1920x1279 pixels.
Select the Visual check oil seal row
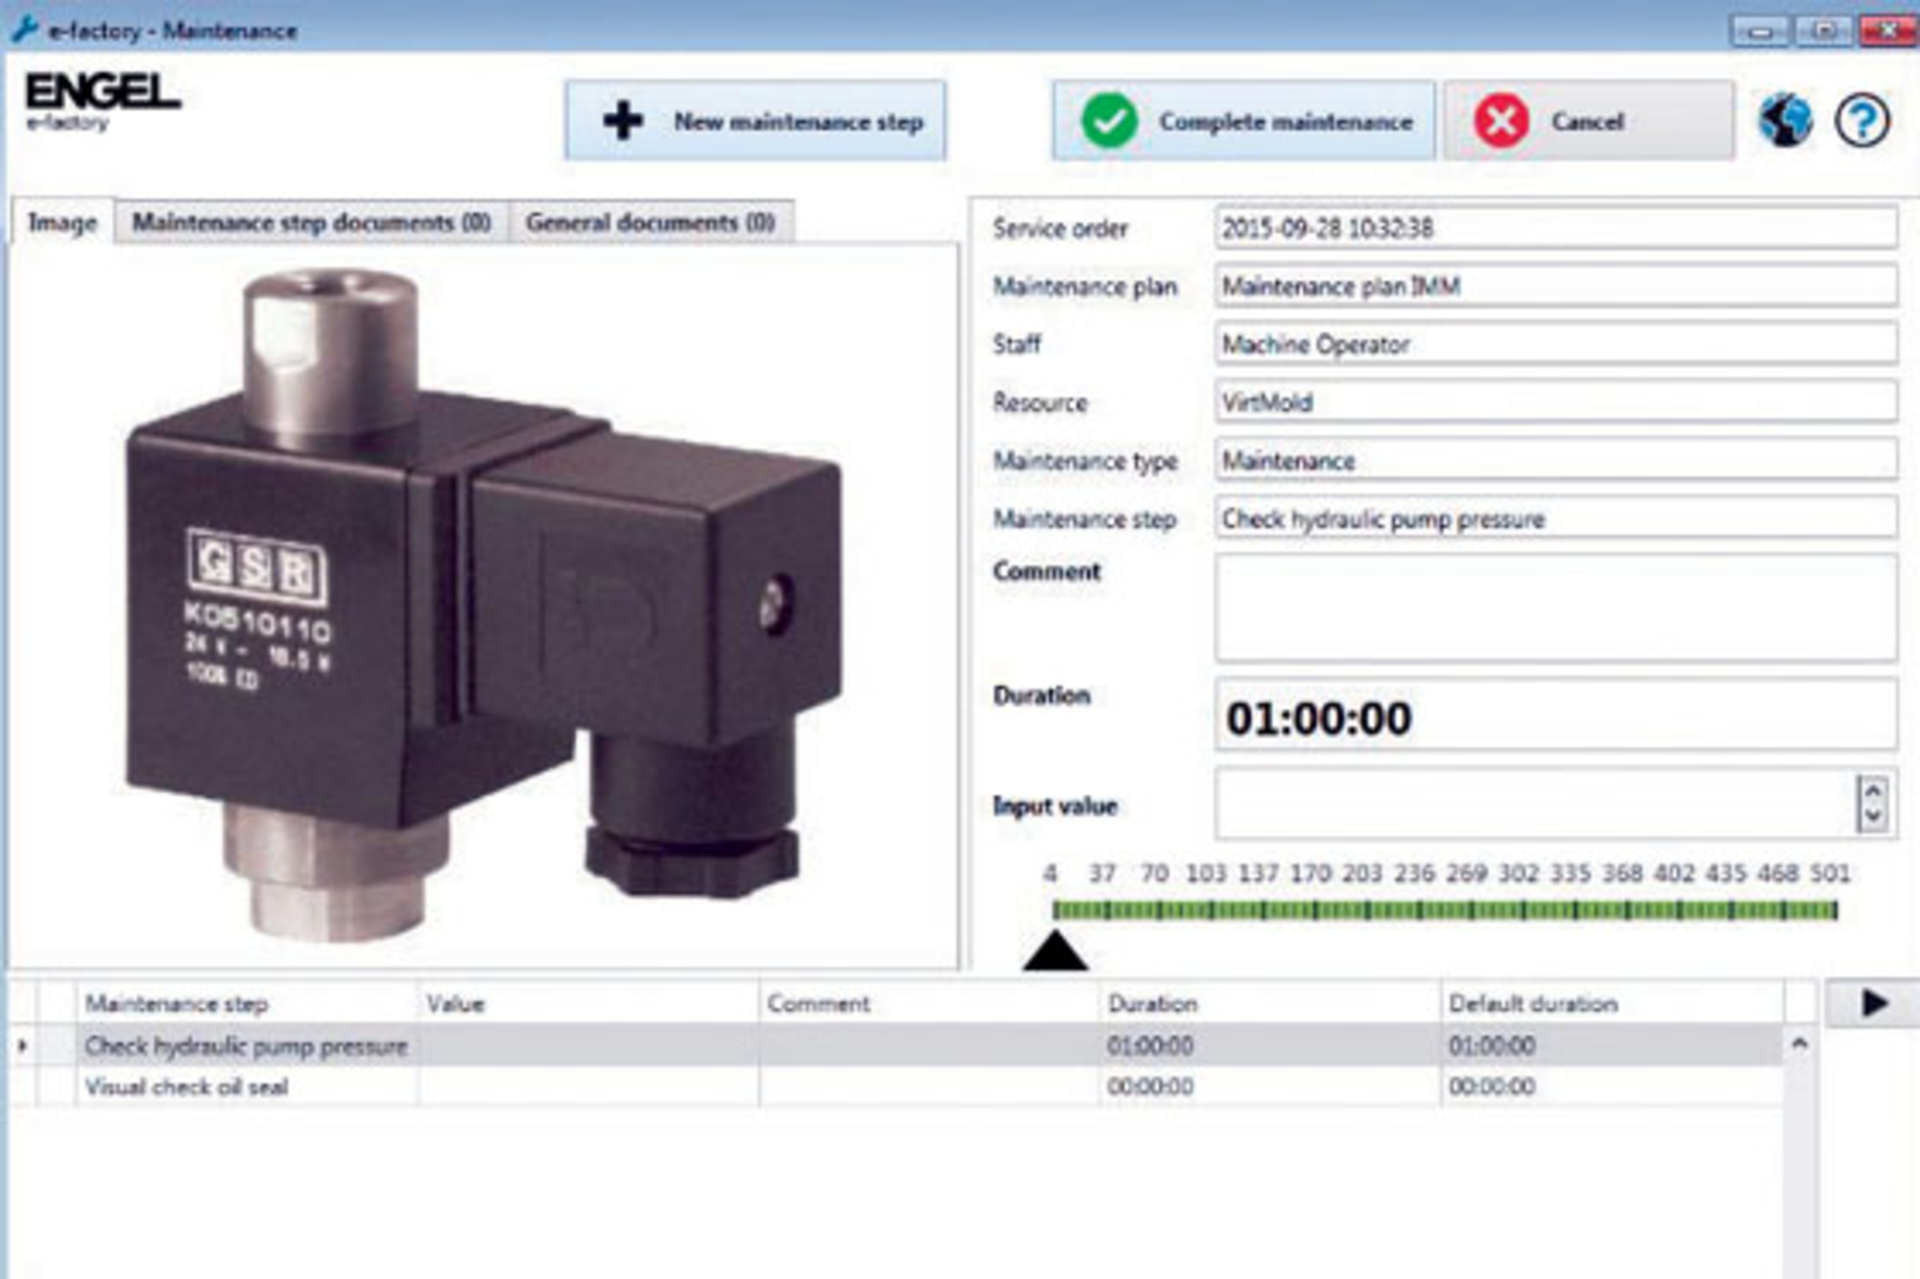[186, 1087]
